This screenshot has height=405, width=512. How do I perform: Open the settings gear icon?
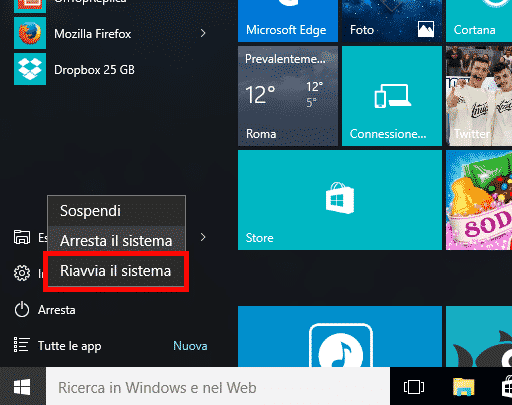click(22, 273)
